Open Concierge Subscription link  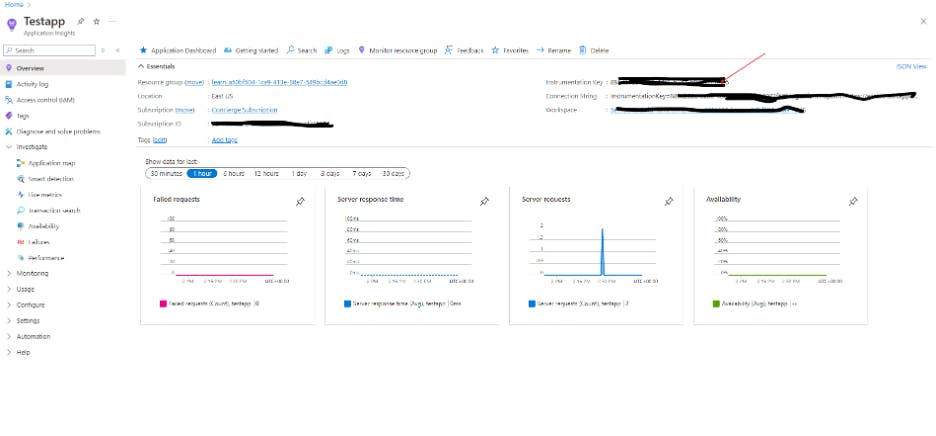pyautogui.click(x=244, y=110)
